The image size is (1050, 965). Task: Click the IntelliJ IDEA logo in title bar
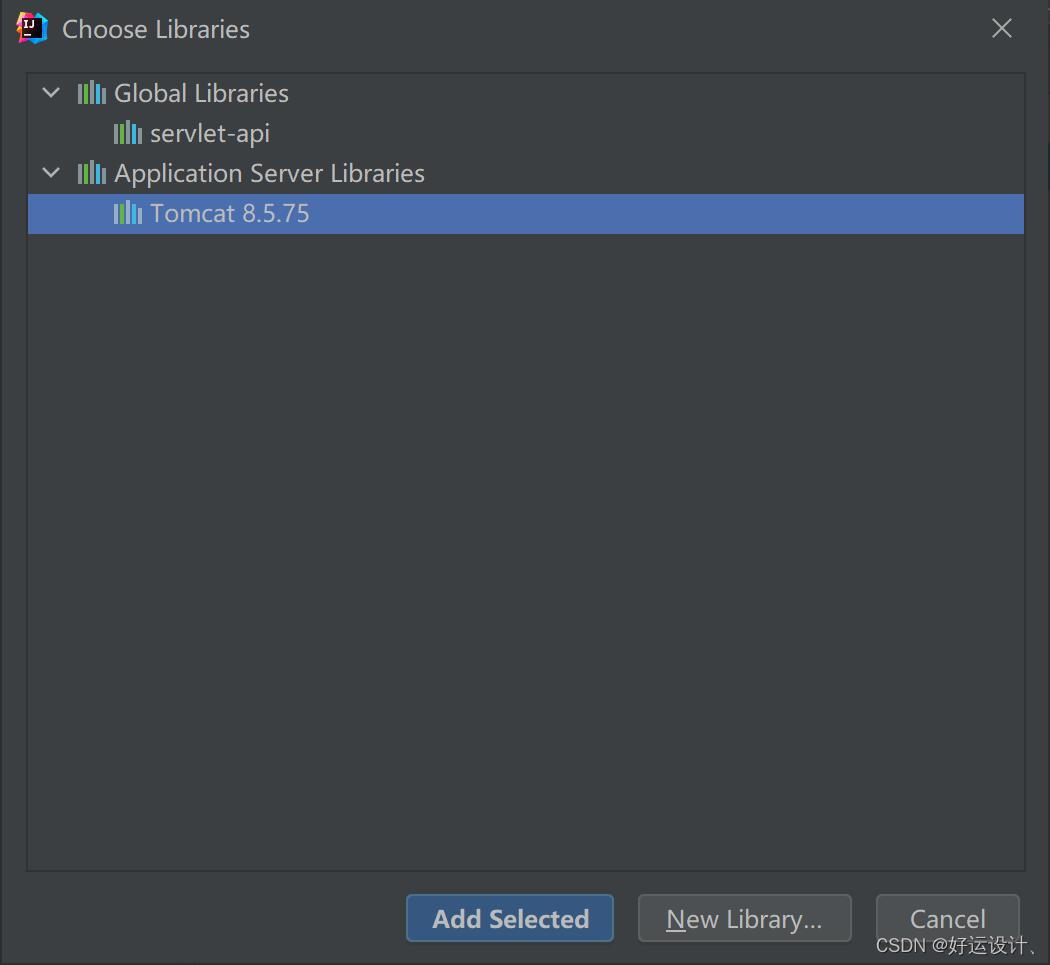[31, 28]
